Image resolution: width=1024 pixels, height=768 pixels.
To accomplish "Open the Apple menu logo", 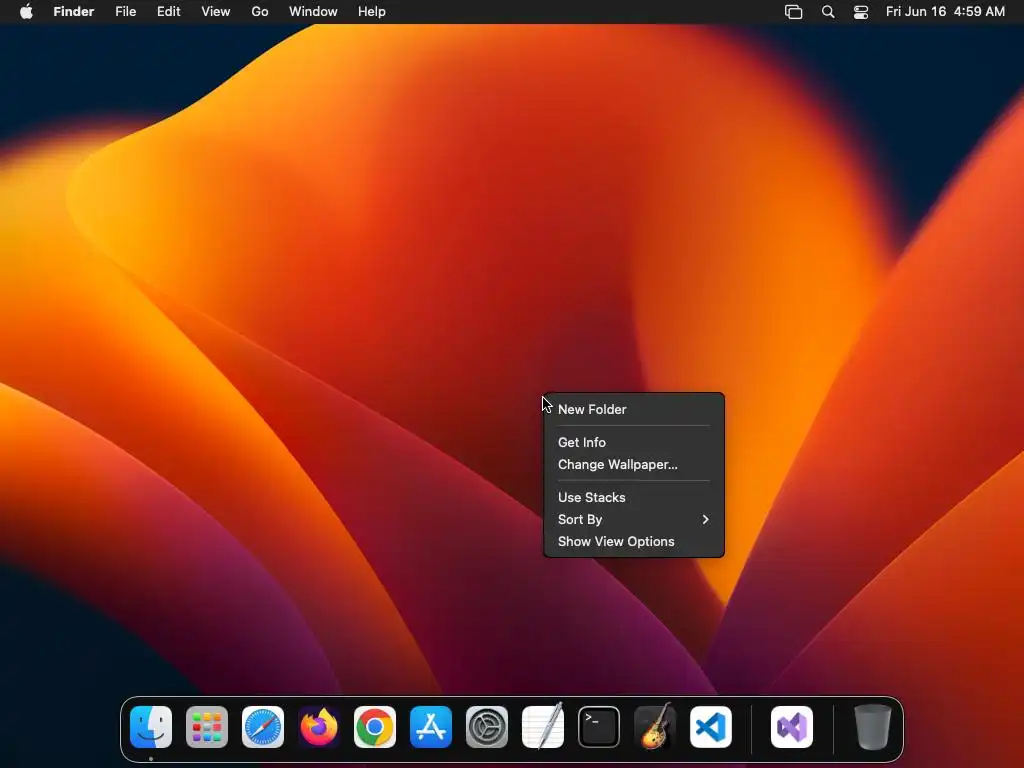I will (26, 12).
